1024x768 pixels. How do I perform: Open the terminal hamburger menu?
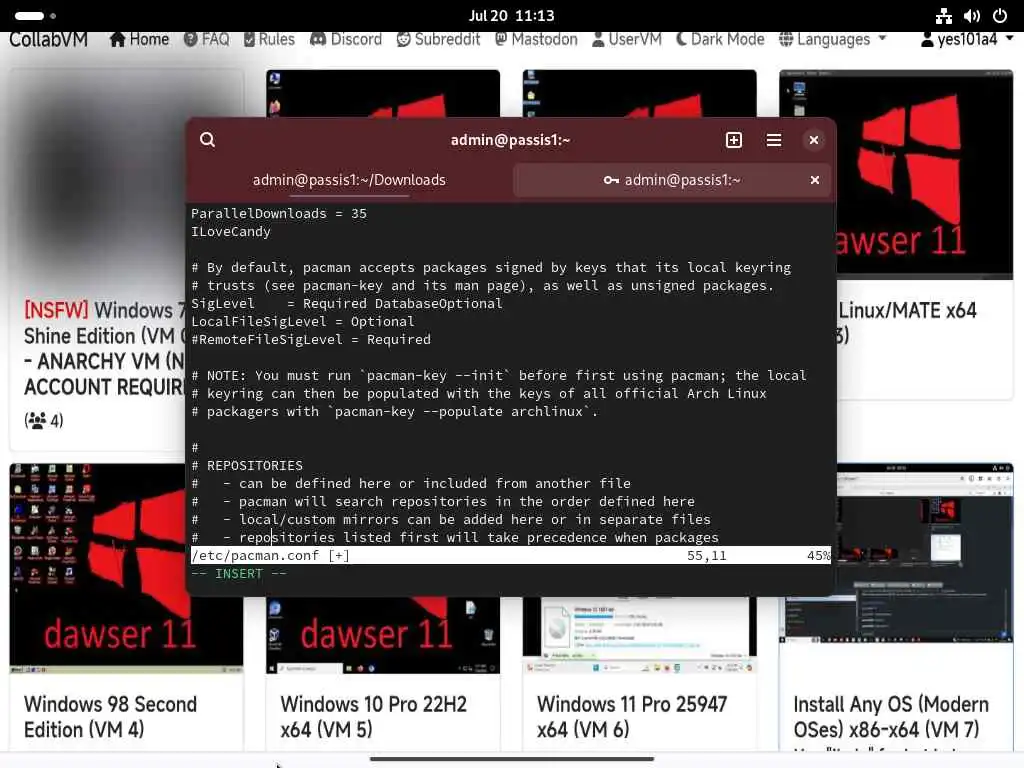[x=774, y=140]
